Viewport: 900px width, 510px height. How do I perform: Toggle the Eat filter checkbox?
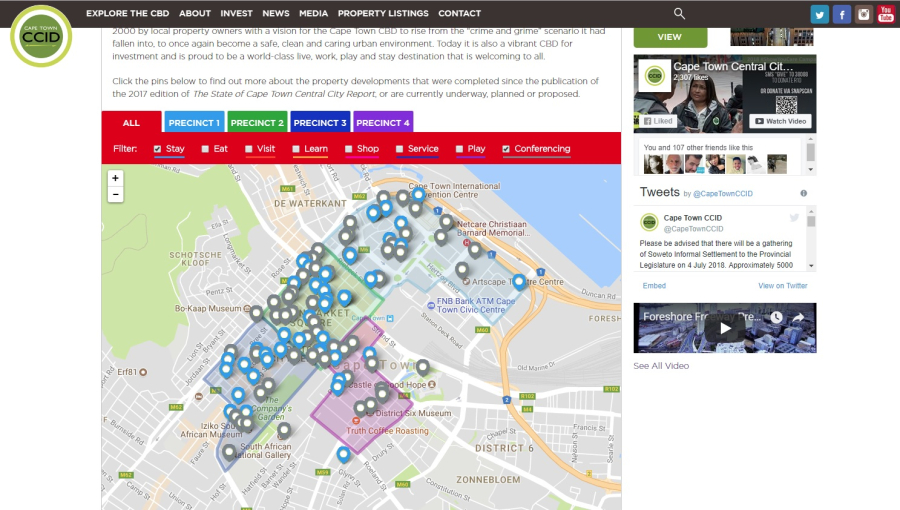tap(205, 149)
